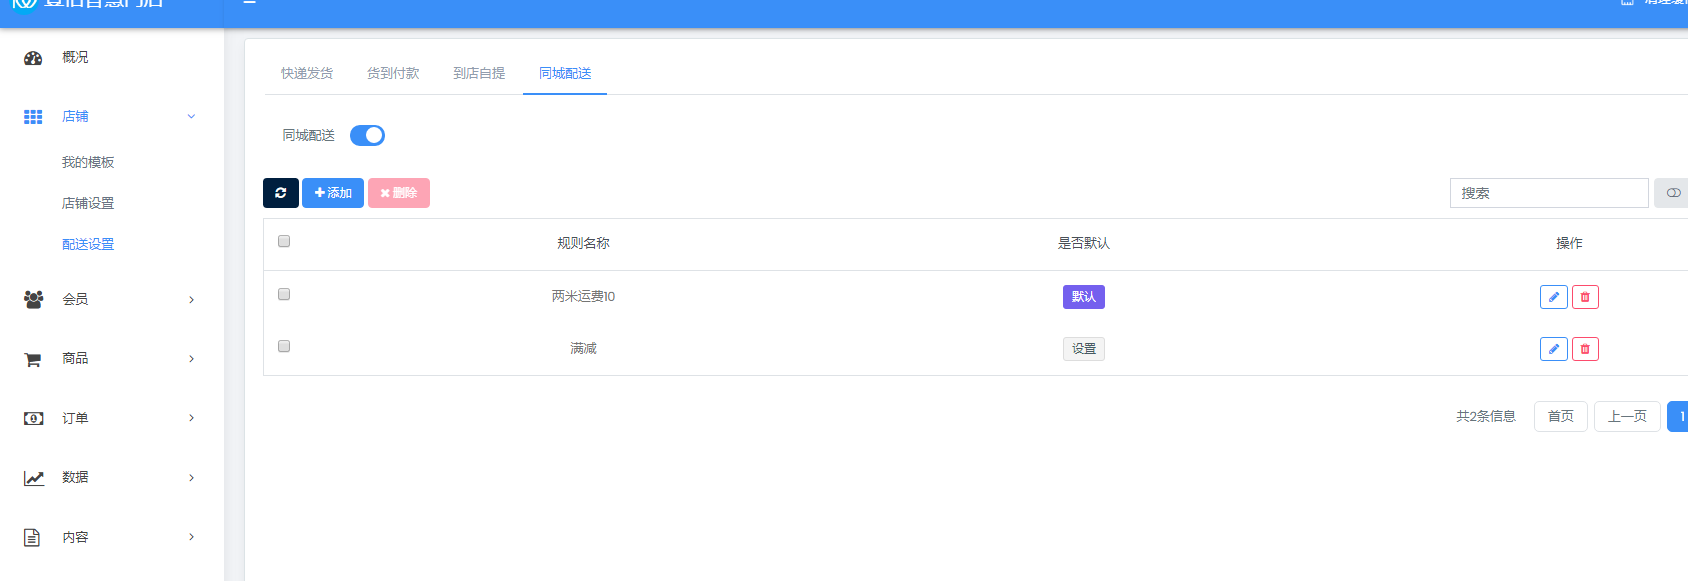Screen dimensions: 1688x581
Task: Click the 数据 chart icon in sidebar
Action: [33, 478]
